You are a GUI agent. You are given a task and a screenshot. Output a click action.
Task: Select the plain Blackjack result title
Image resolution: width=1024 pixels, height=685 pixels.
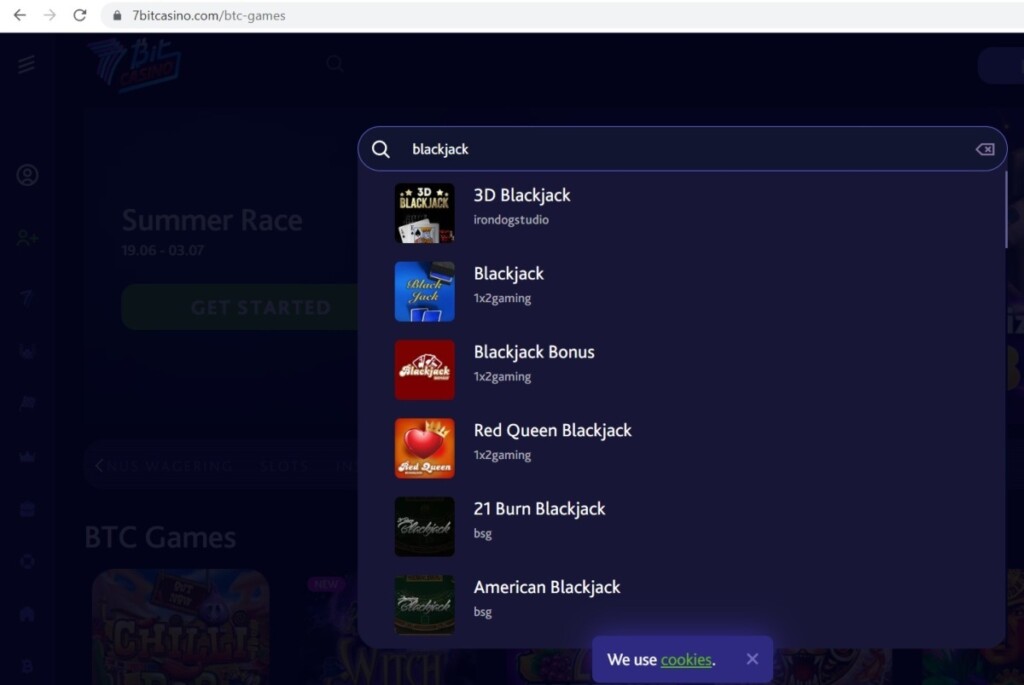509,274
